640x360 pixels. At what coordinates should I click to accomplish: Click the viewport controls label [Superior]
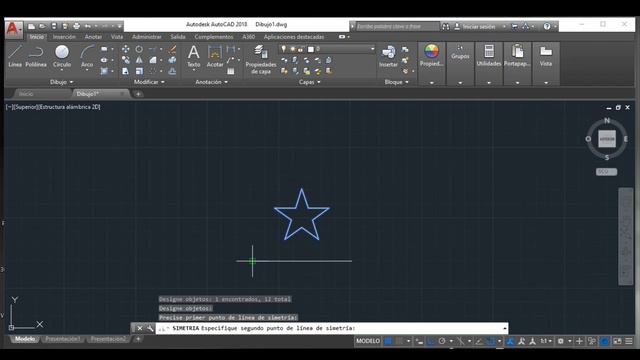[26, 107]
